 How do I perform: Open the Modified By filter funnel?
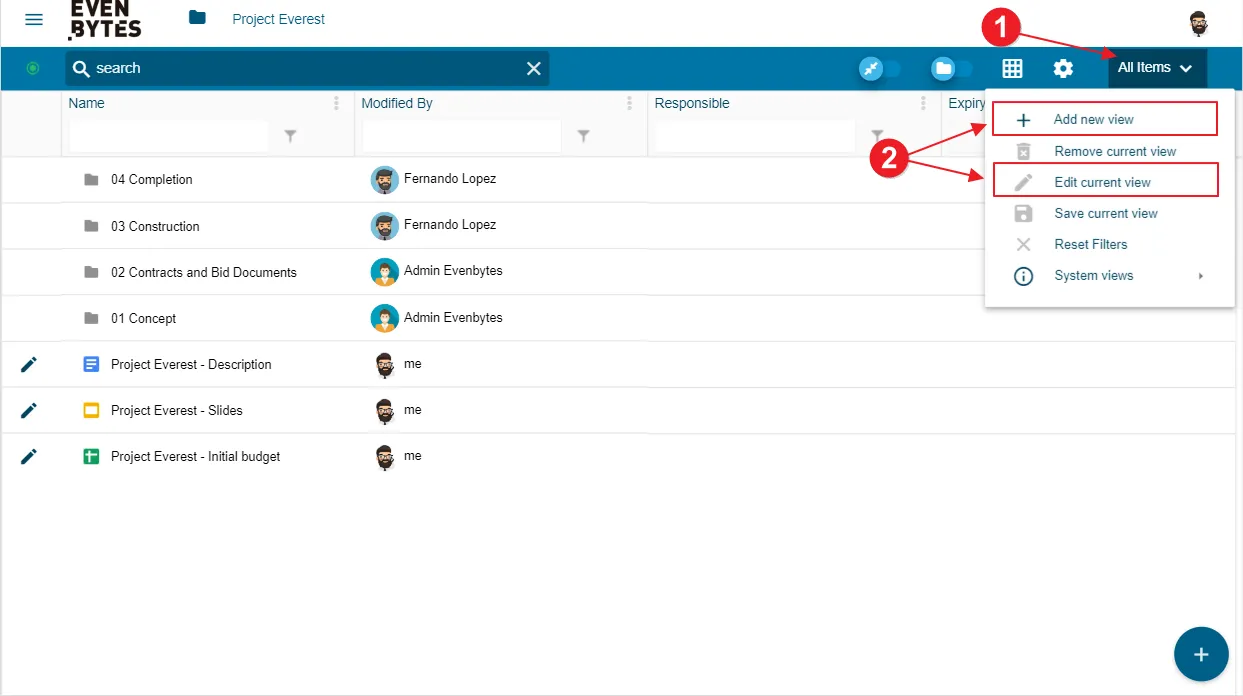click(x=583, y=136)
